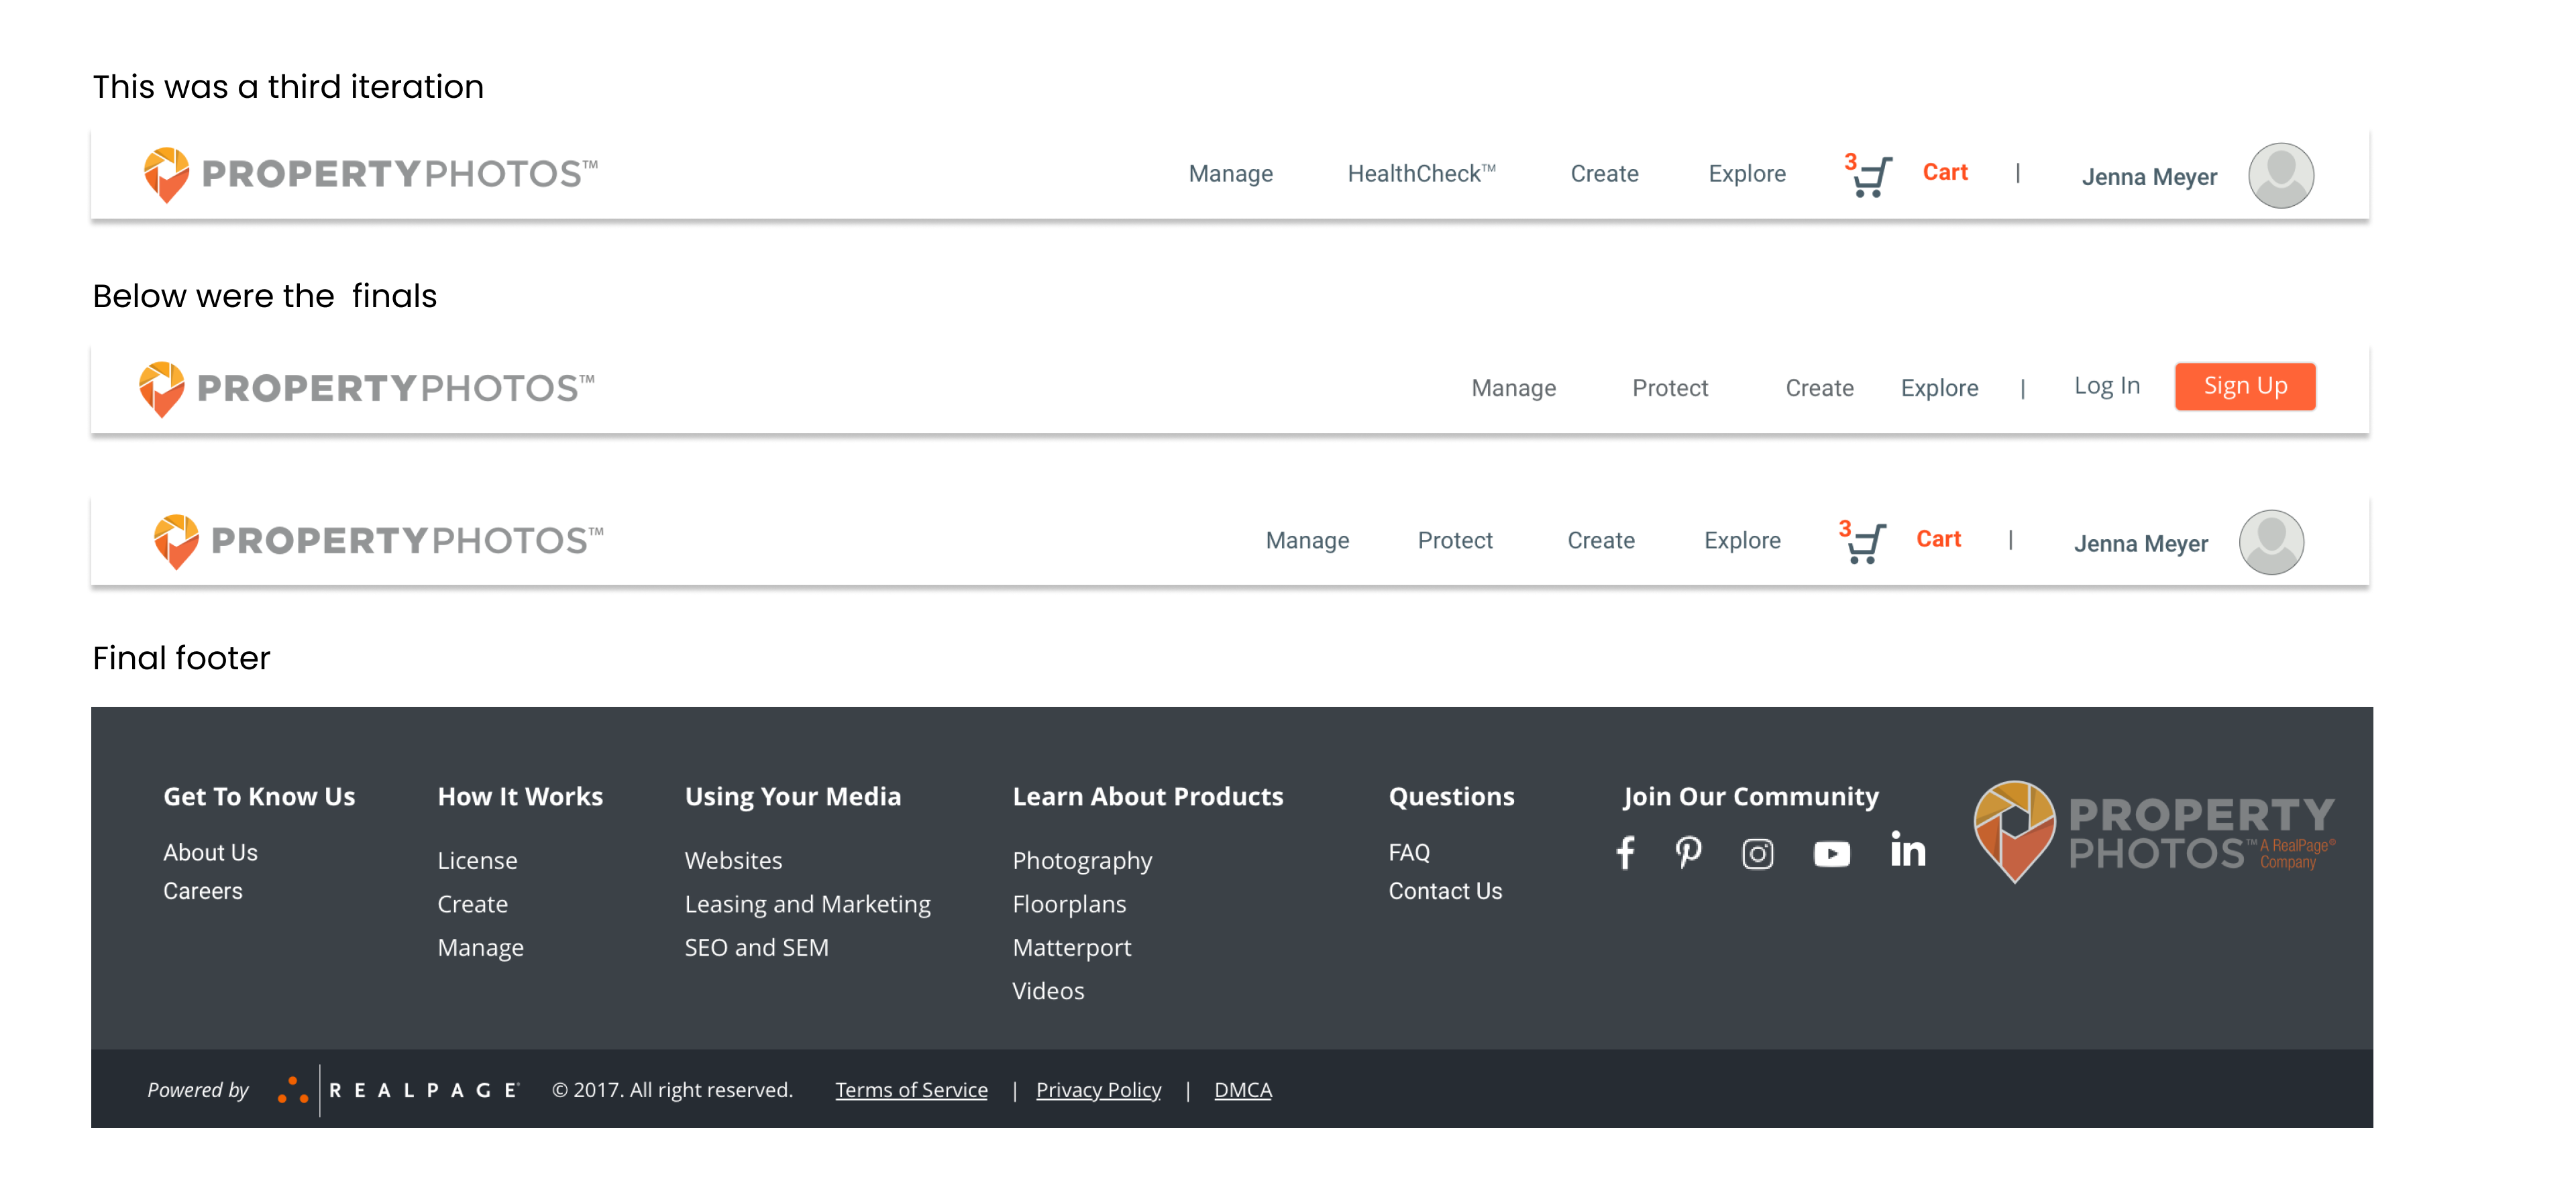Viewport: 2576px width, 1191px height.
Task: Open HealthCheck menu item
Action: [1421, 173]
